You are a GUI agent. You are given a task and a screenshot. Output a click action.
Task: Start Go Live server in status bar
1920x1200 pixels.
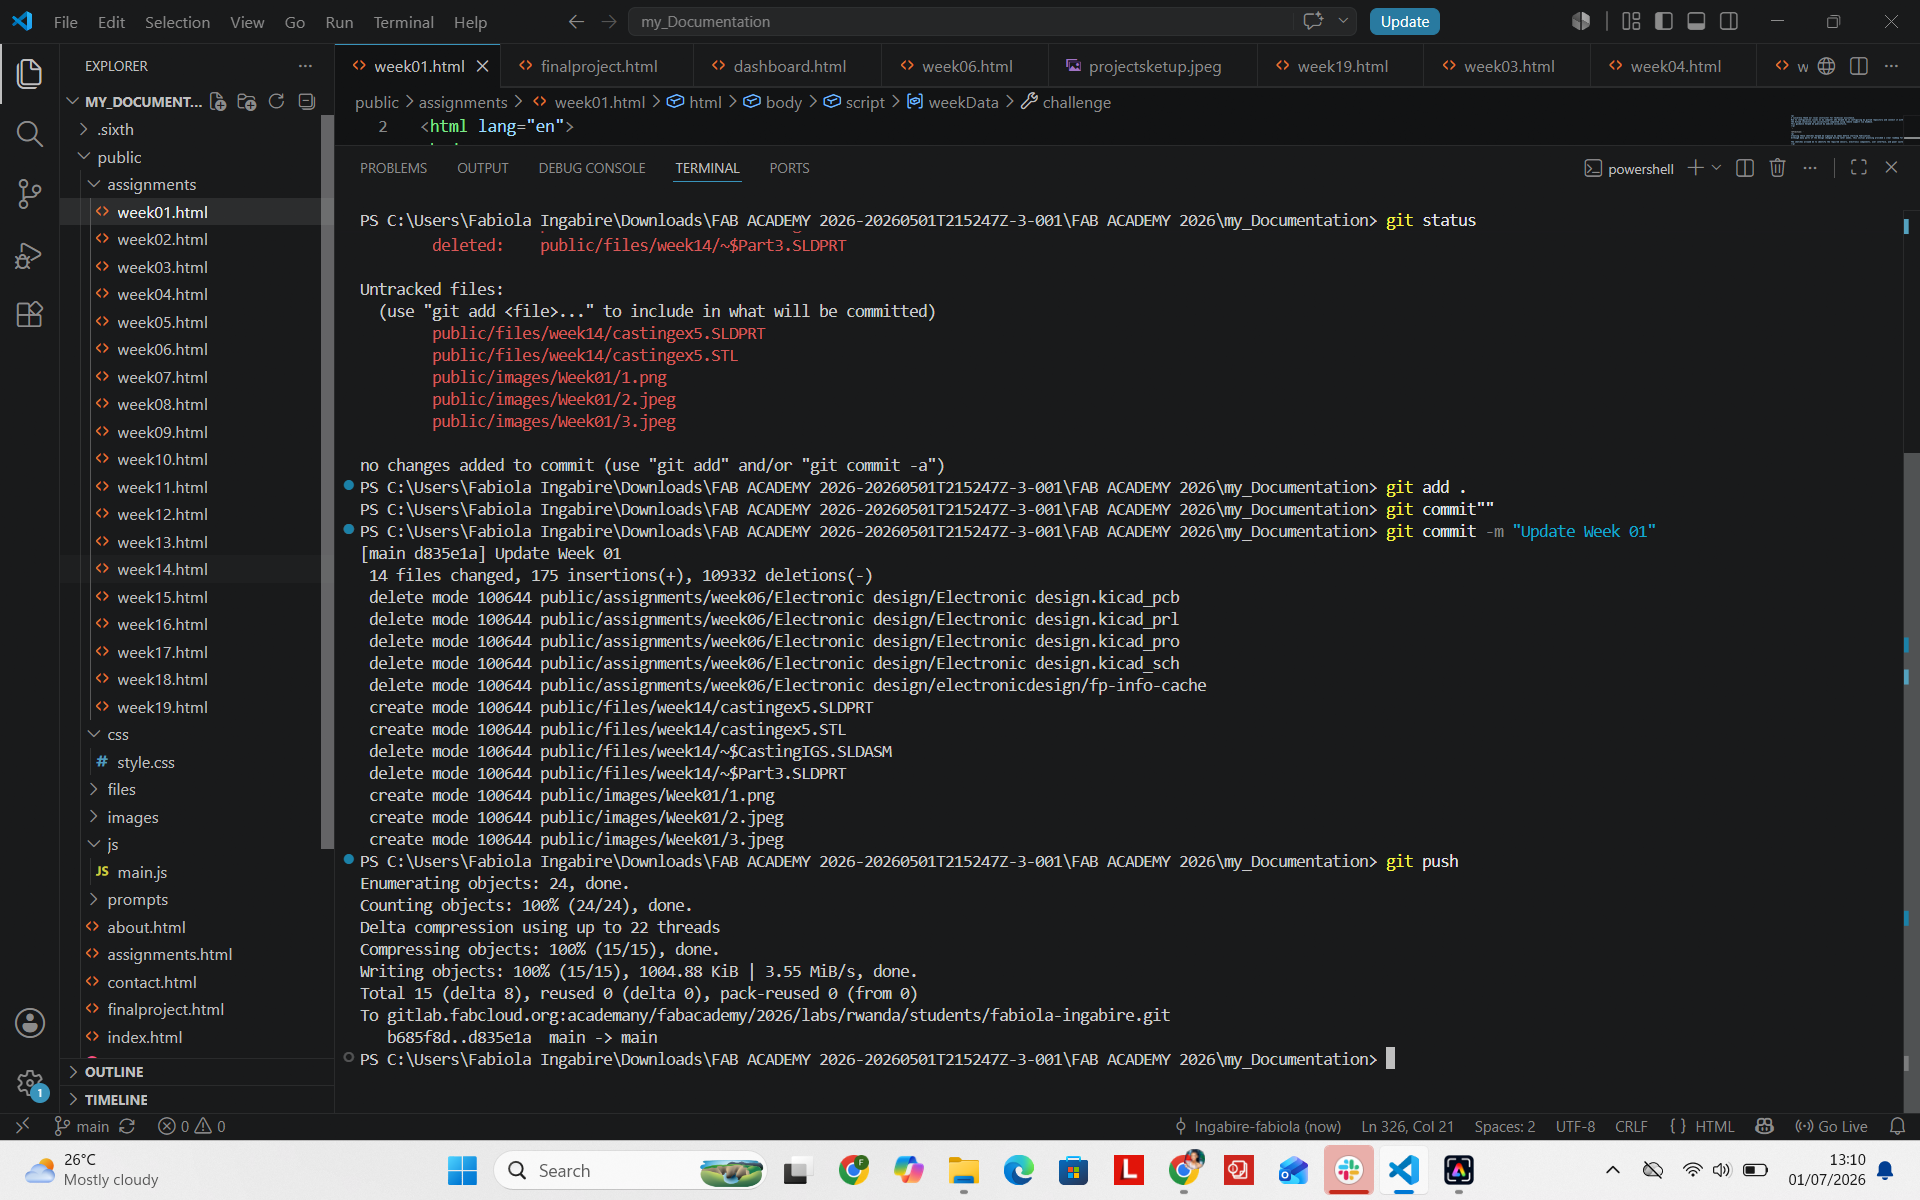[1831, 1126]
